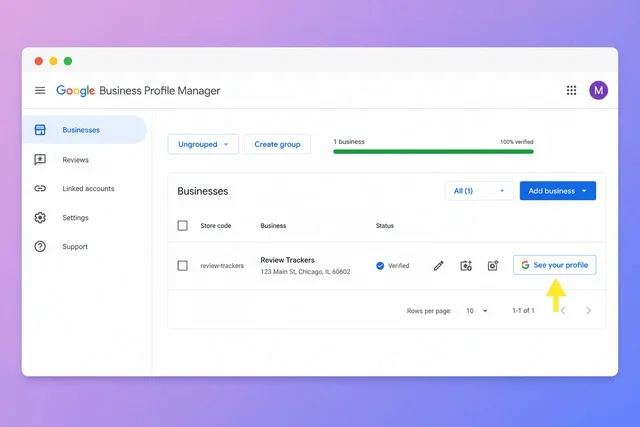Click the Review Trackers business name
This screenshot has width=640, height=427.
pos(287,260)
